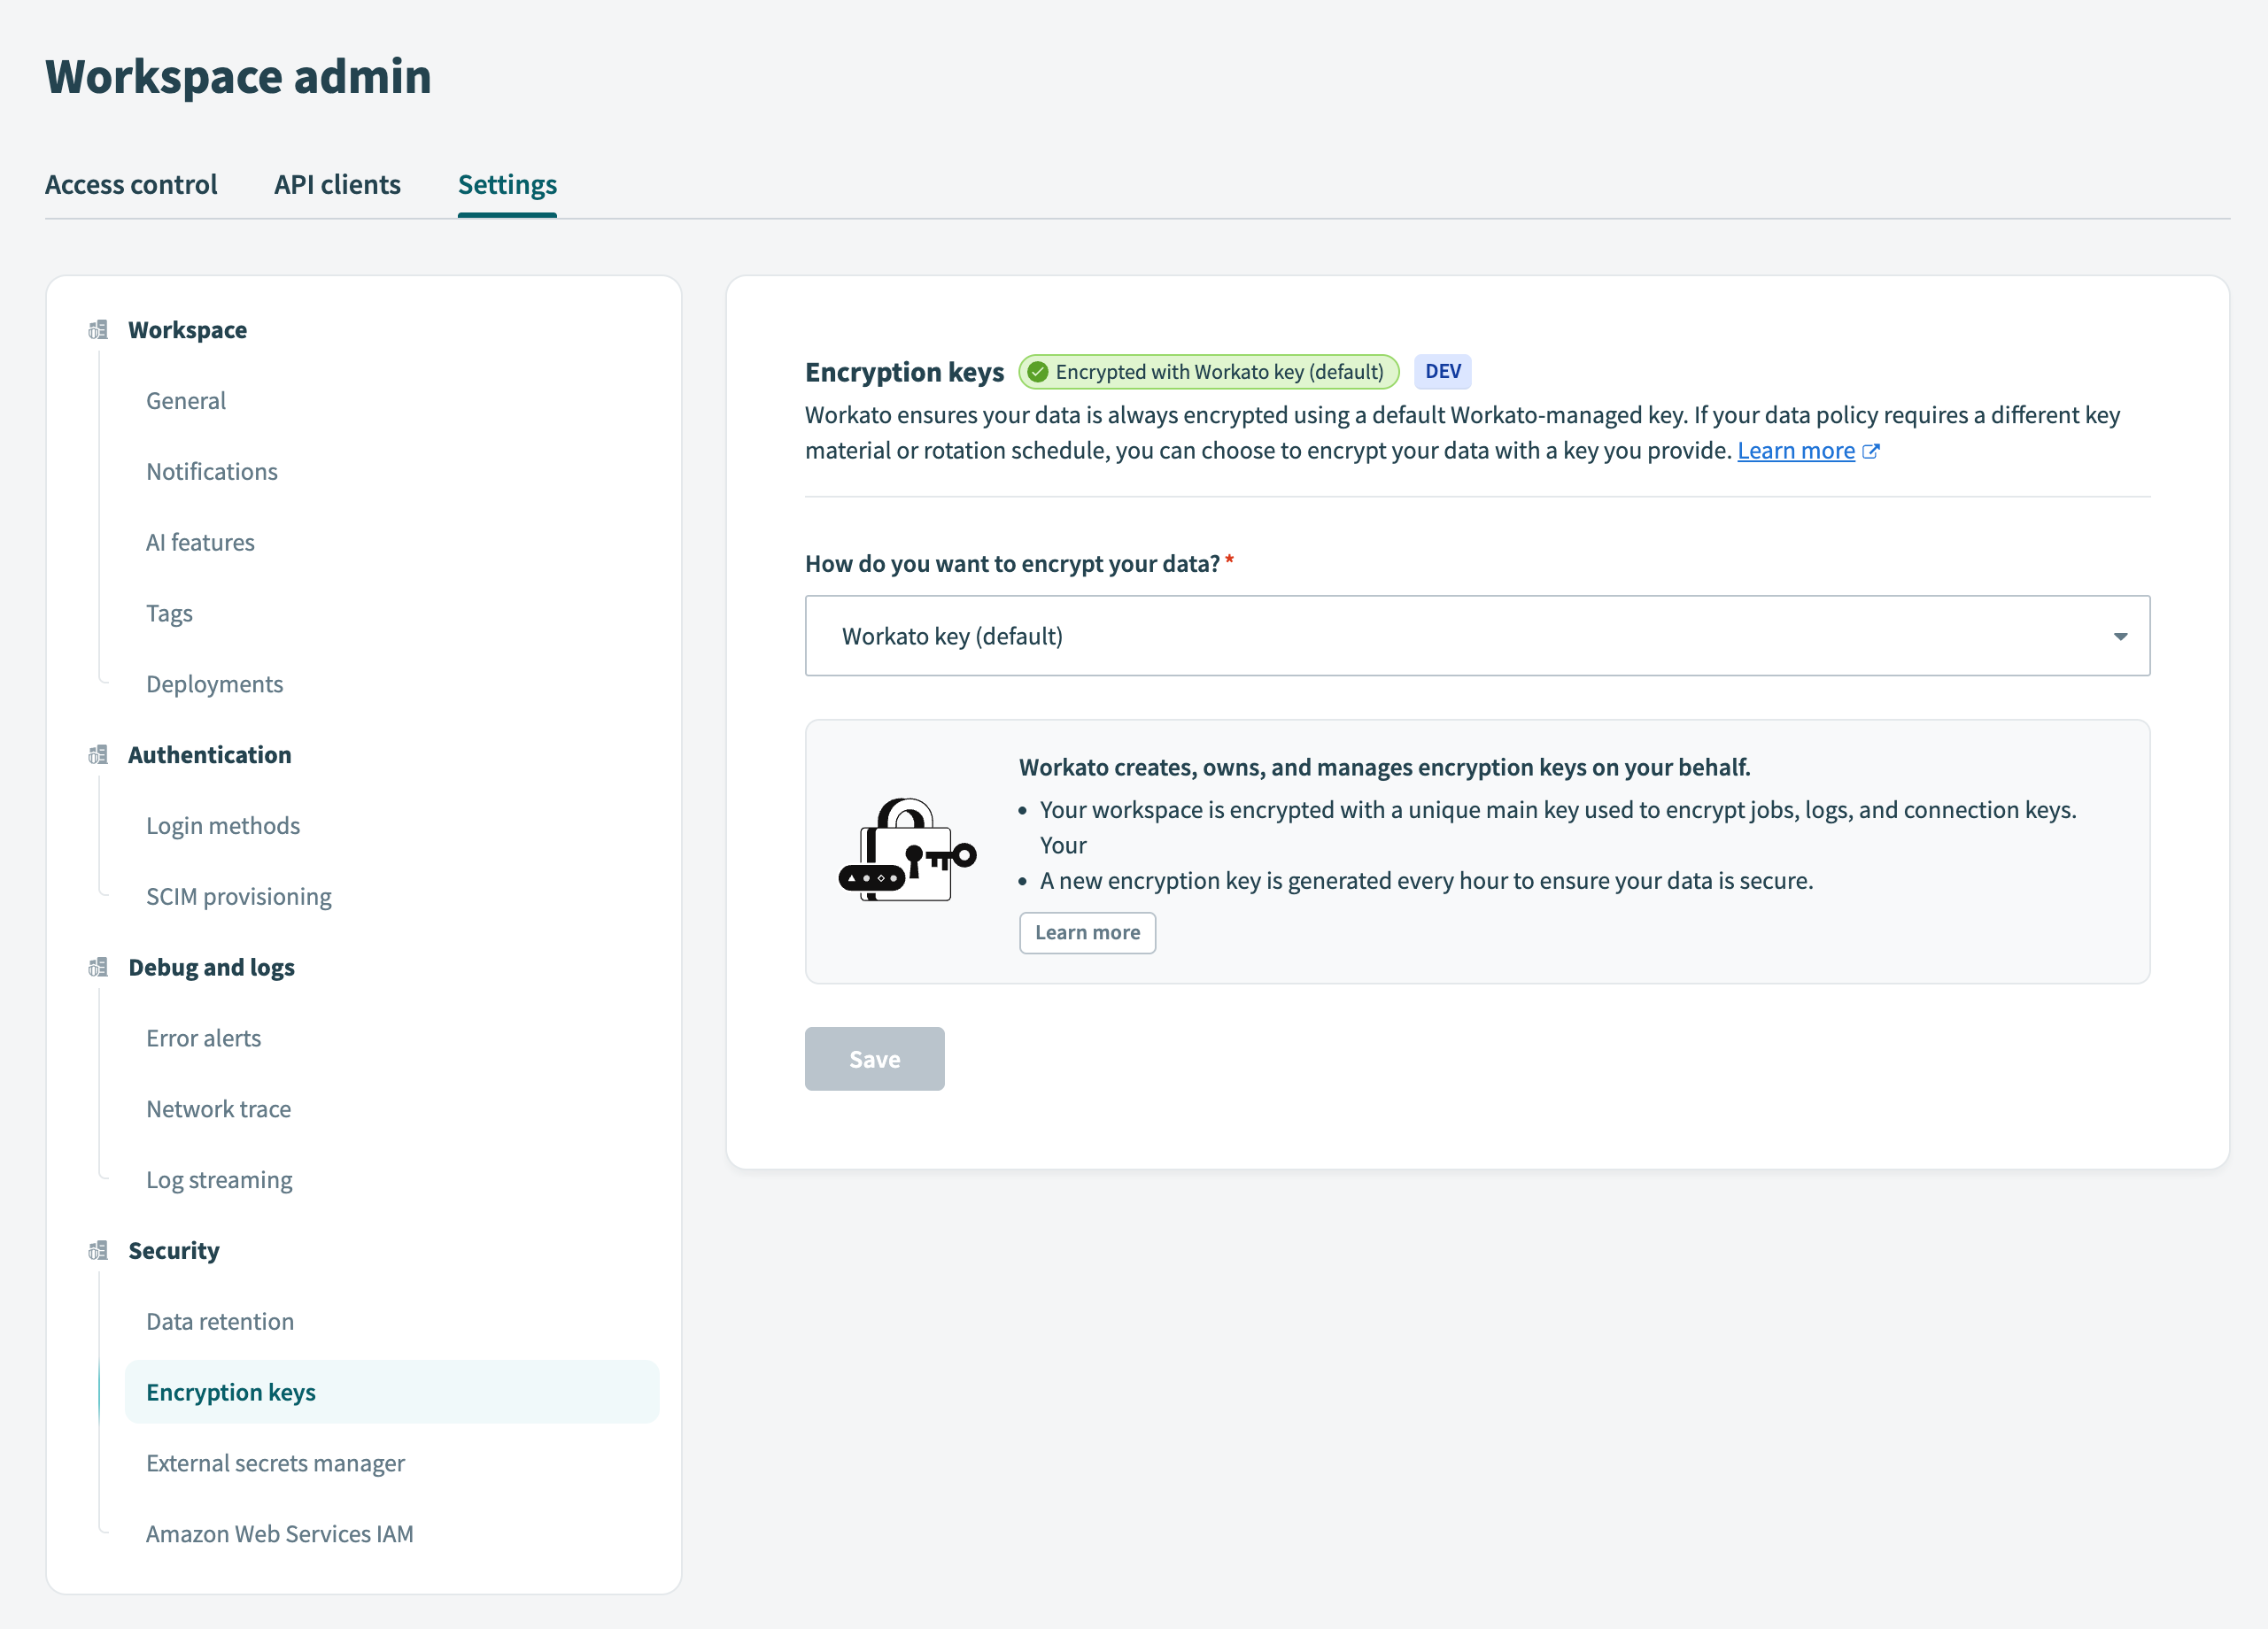2268x1629 pixels.
Task: Open Data retention settings
Action: click(x=220, y=1321)
